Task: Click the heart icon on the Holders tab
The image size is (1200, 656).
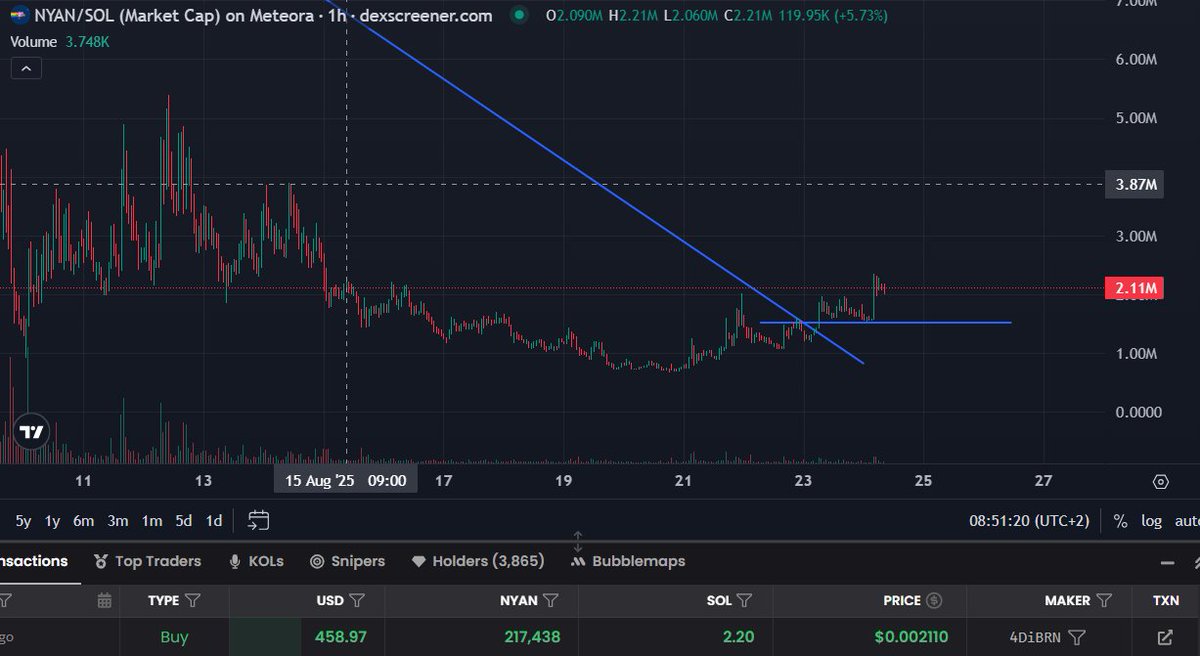Action: click(419, 561)
